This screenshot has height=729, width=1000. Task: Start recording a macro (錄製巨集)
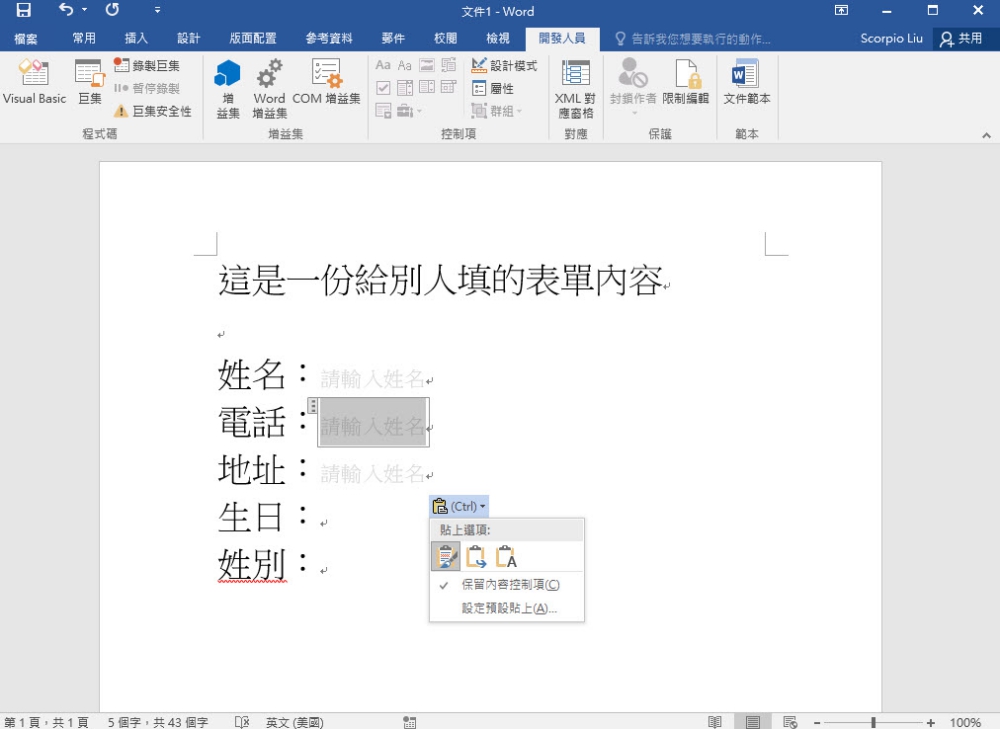(147, 65)
